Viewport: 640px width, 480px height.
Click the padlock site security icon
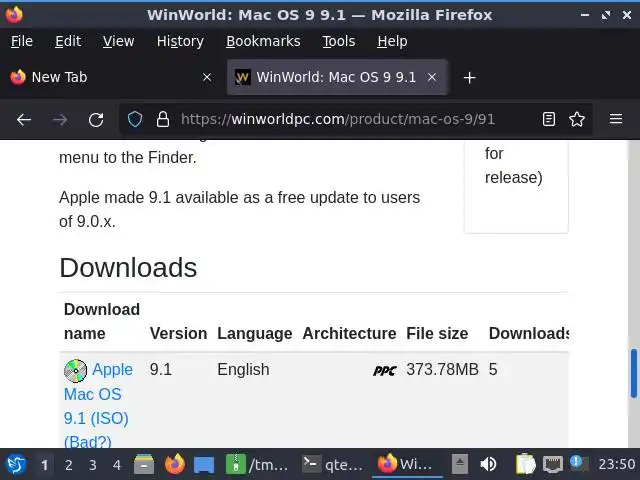(x=163, y=120)
